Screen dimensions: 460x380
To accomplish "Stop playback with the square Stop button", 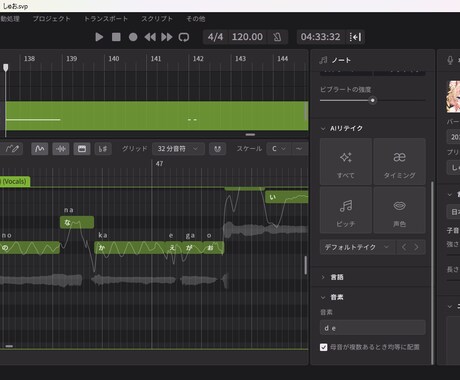I will [116, 37].
